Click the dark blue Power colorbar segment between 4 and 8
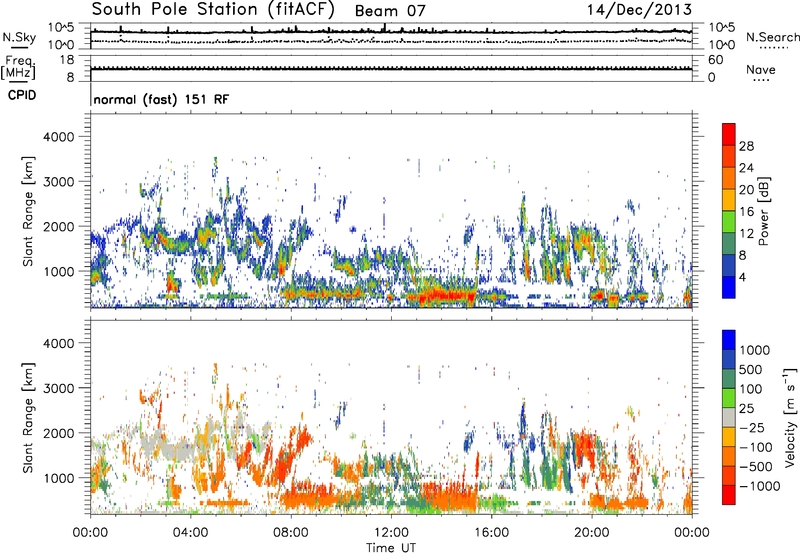 pyautogui.click(x=729, y=265)
